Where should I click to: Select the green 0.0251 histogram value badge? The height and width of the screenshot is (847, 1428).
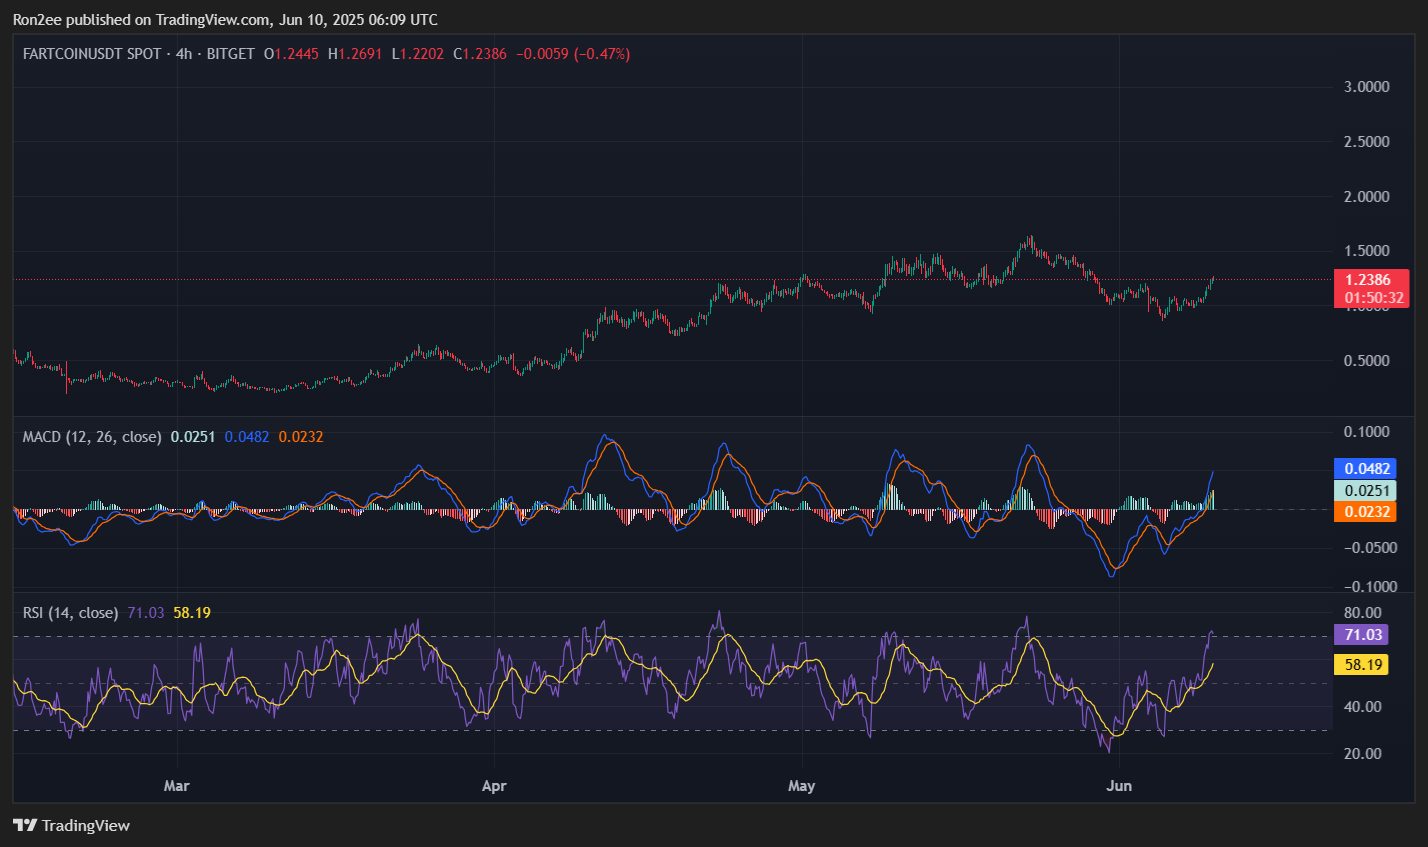1368,490
